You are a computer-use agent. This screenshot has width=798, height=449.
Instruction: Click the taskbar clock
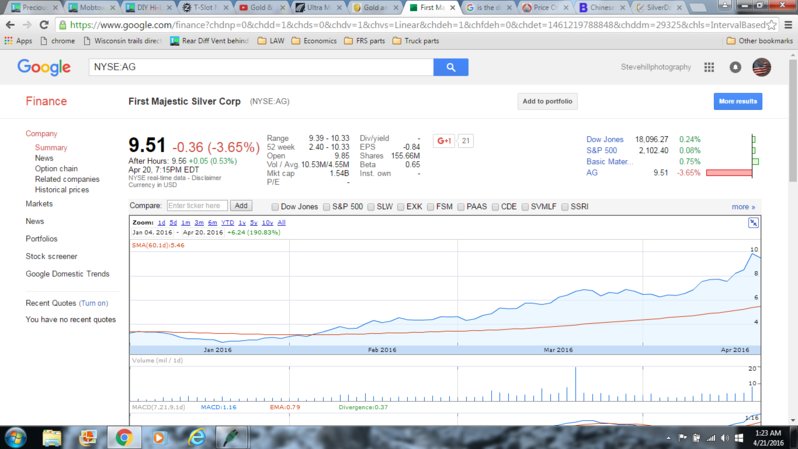click(768, 438)
